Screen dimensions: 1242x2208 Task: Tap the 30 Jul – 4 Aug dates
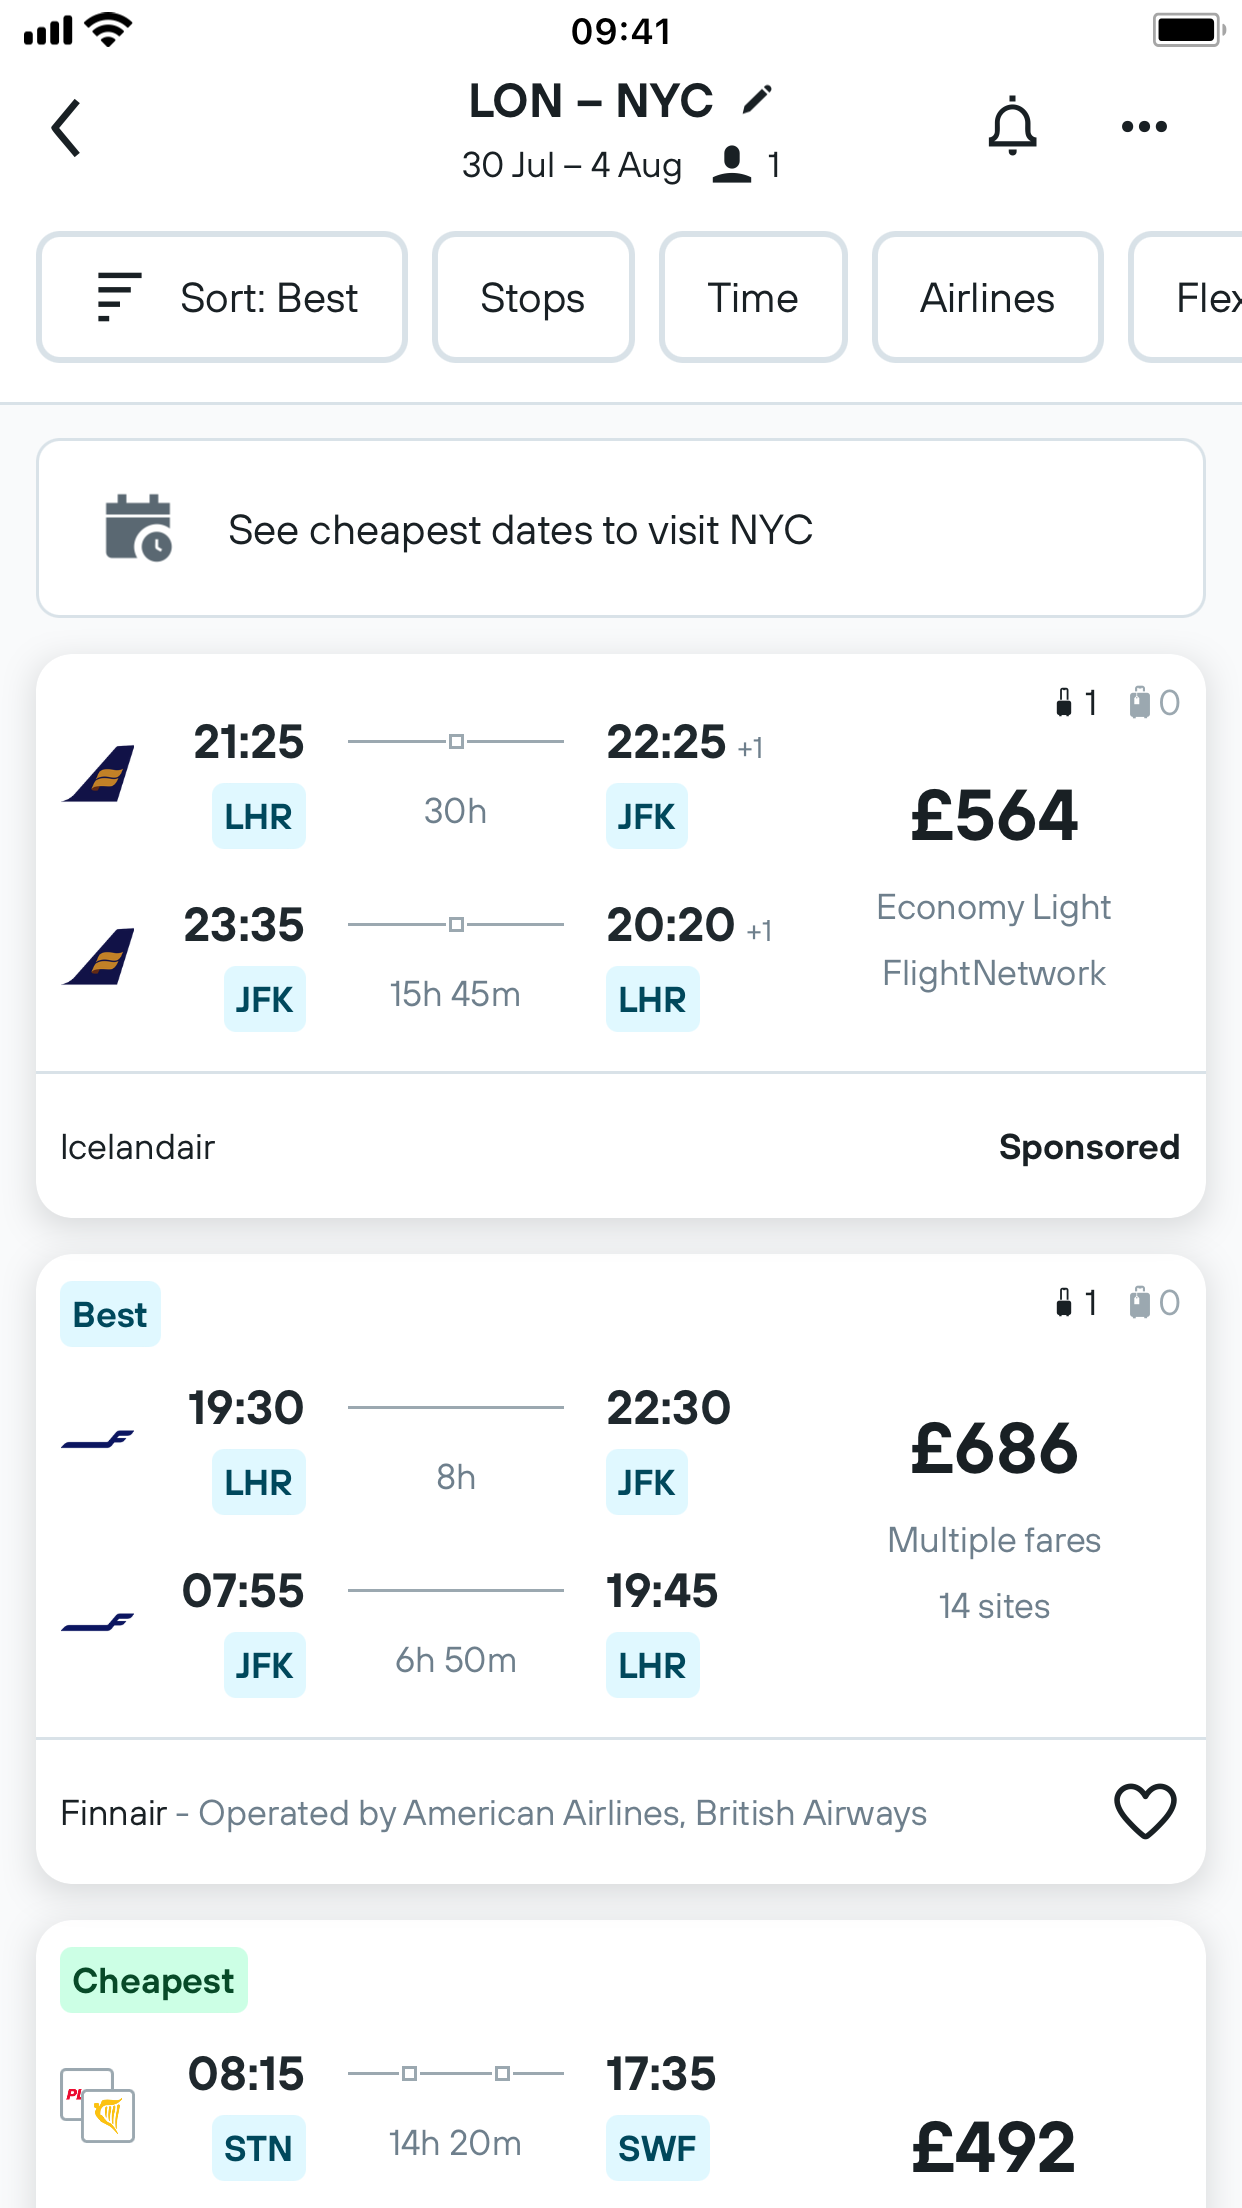572,165
